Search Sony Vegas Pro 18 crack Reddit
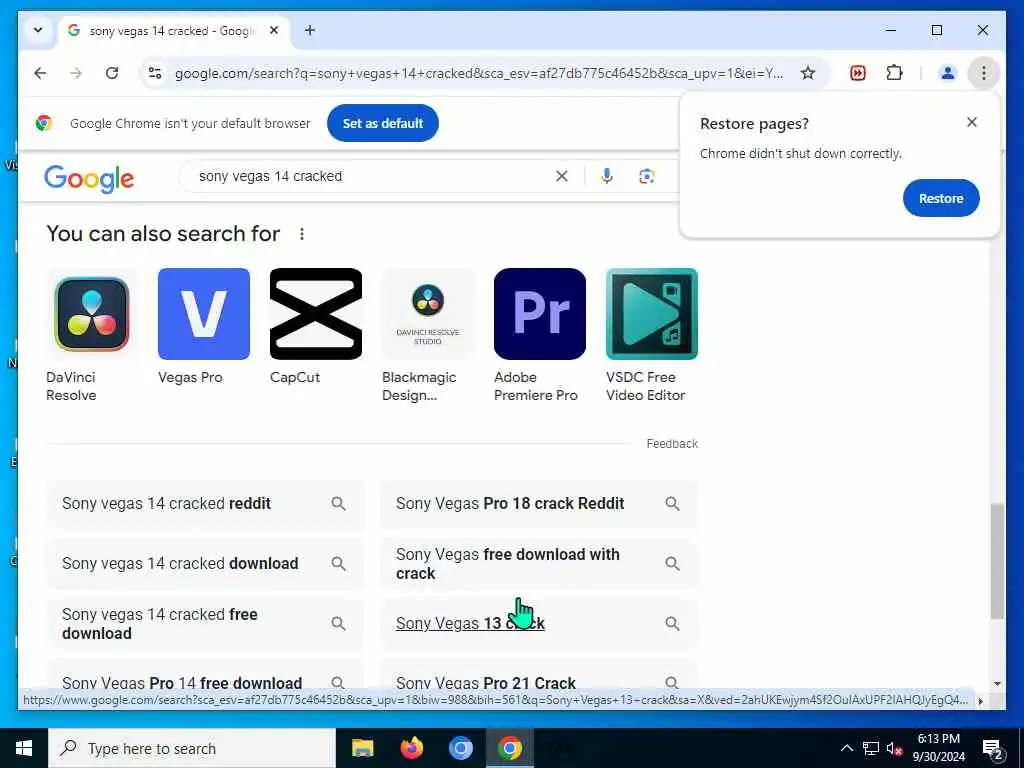Screen dimensions: 1024x768 pos(539,504)
